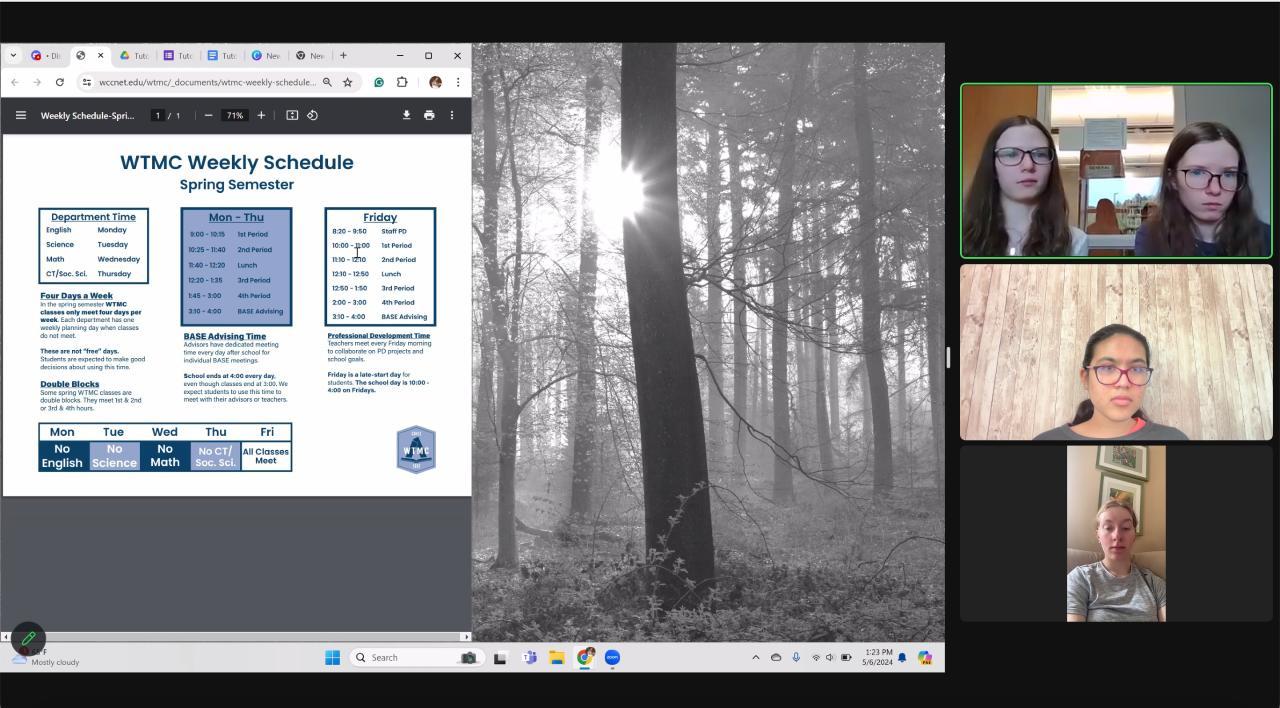This screenshot has width=1280, height=708.
Task: Click the zoom magnifier in address bar
Action: pyautogui.click(x=327, y=82)
